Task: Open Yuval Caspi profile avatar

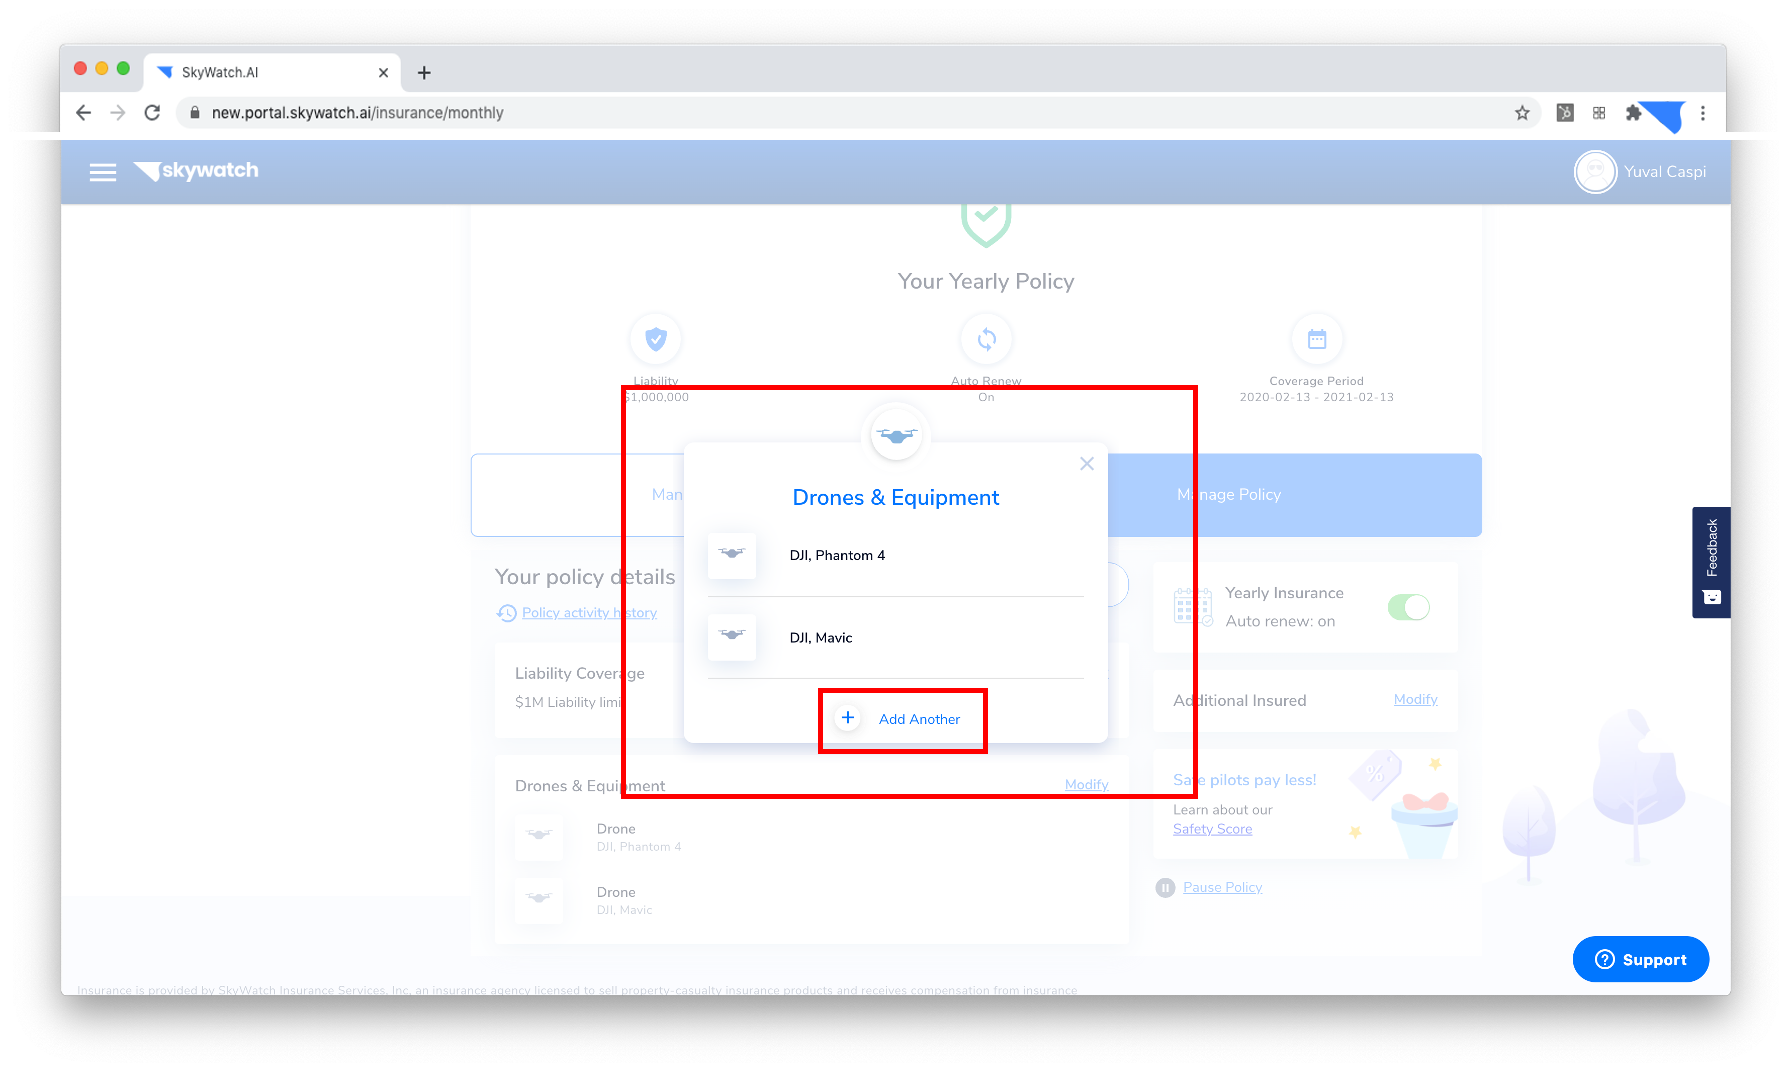Action: click(x=1595, y=172)
